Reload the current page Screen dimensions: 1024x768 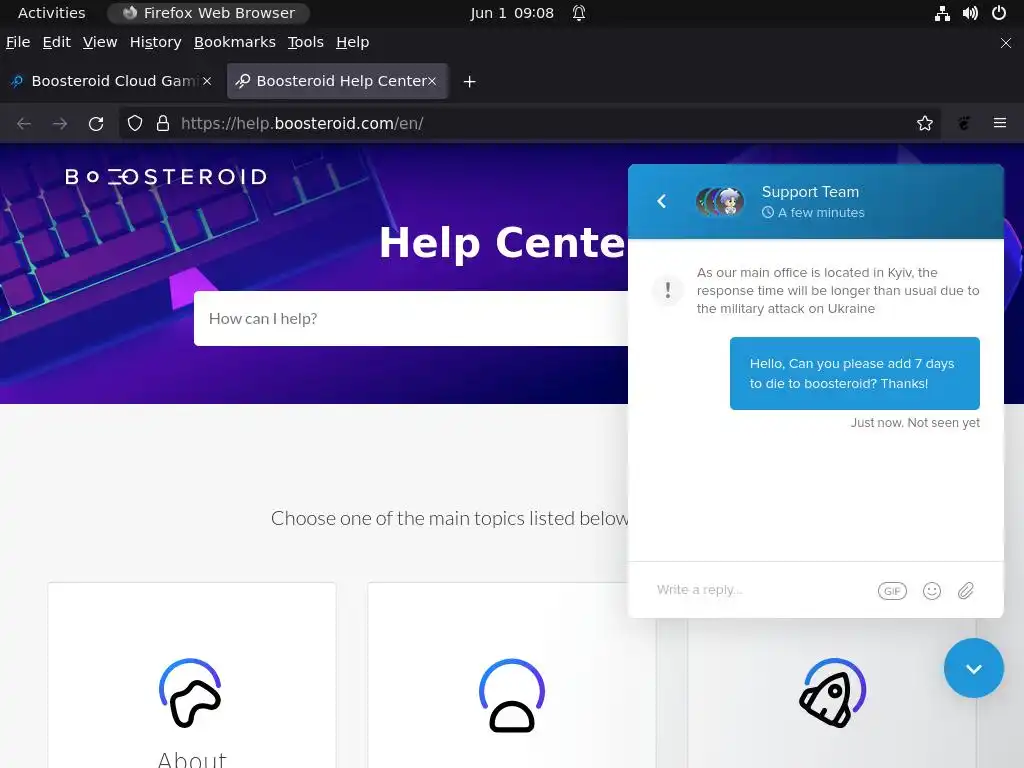click(96, 123)
